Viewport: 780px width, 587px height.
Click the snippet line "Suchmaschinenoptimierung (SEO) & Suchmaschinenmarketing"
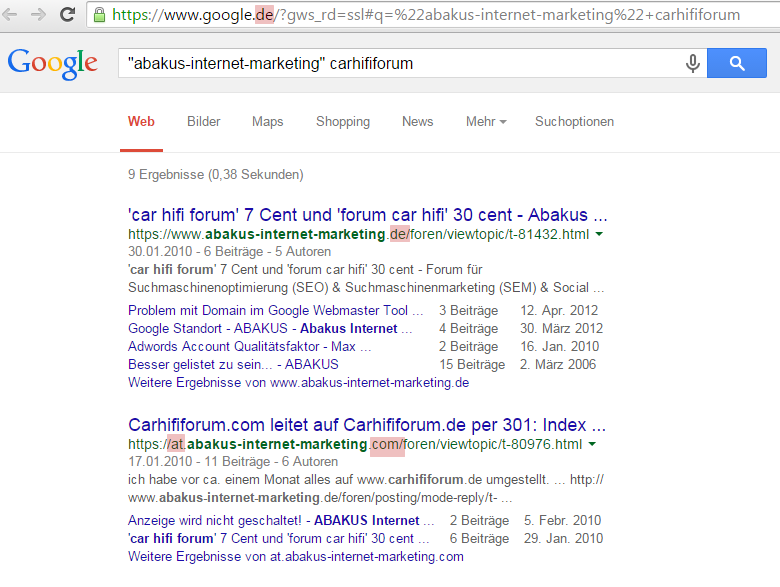(x=366, y=288)
